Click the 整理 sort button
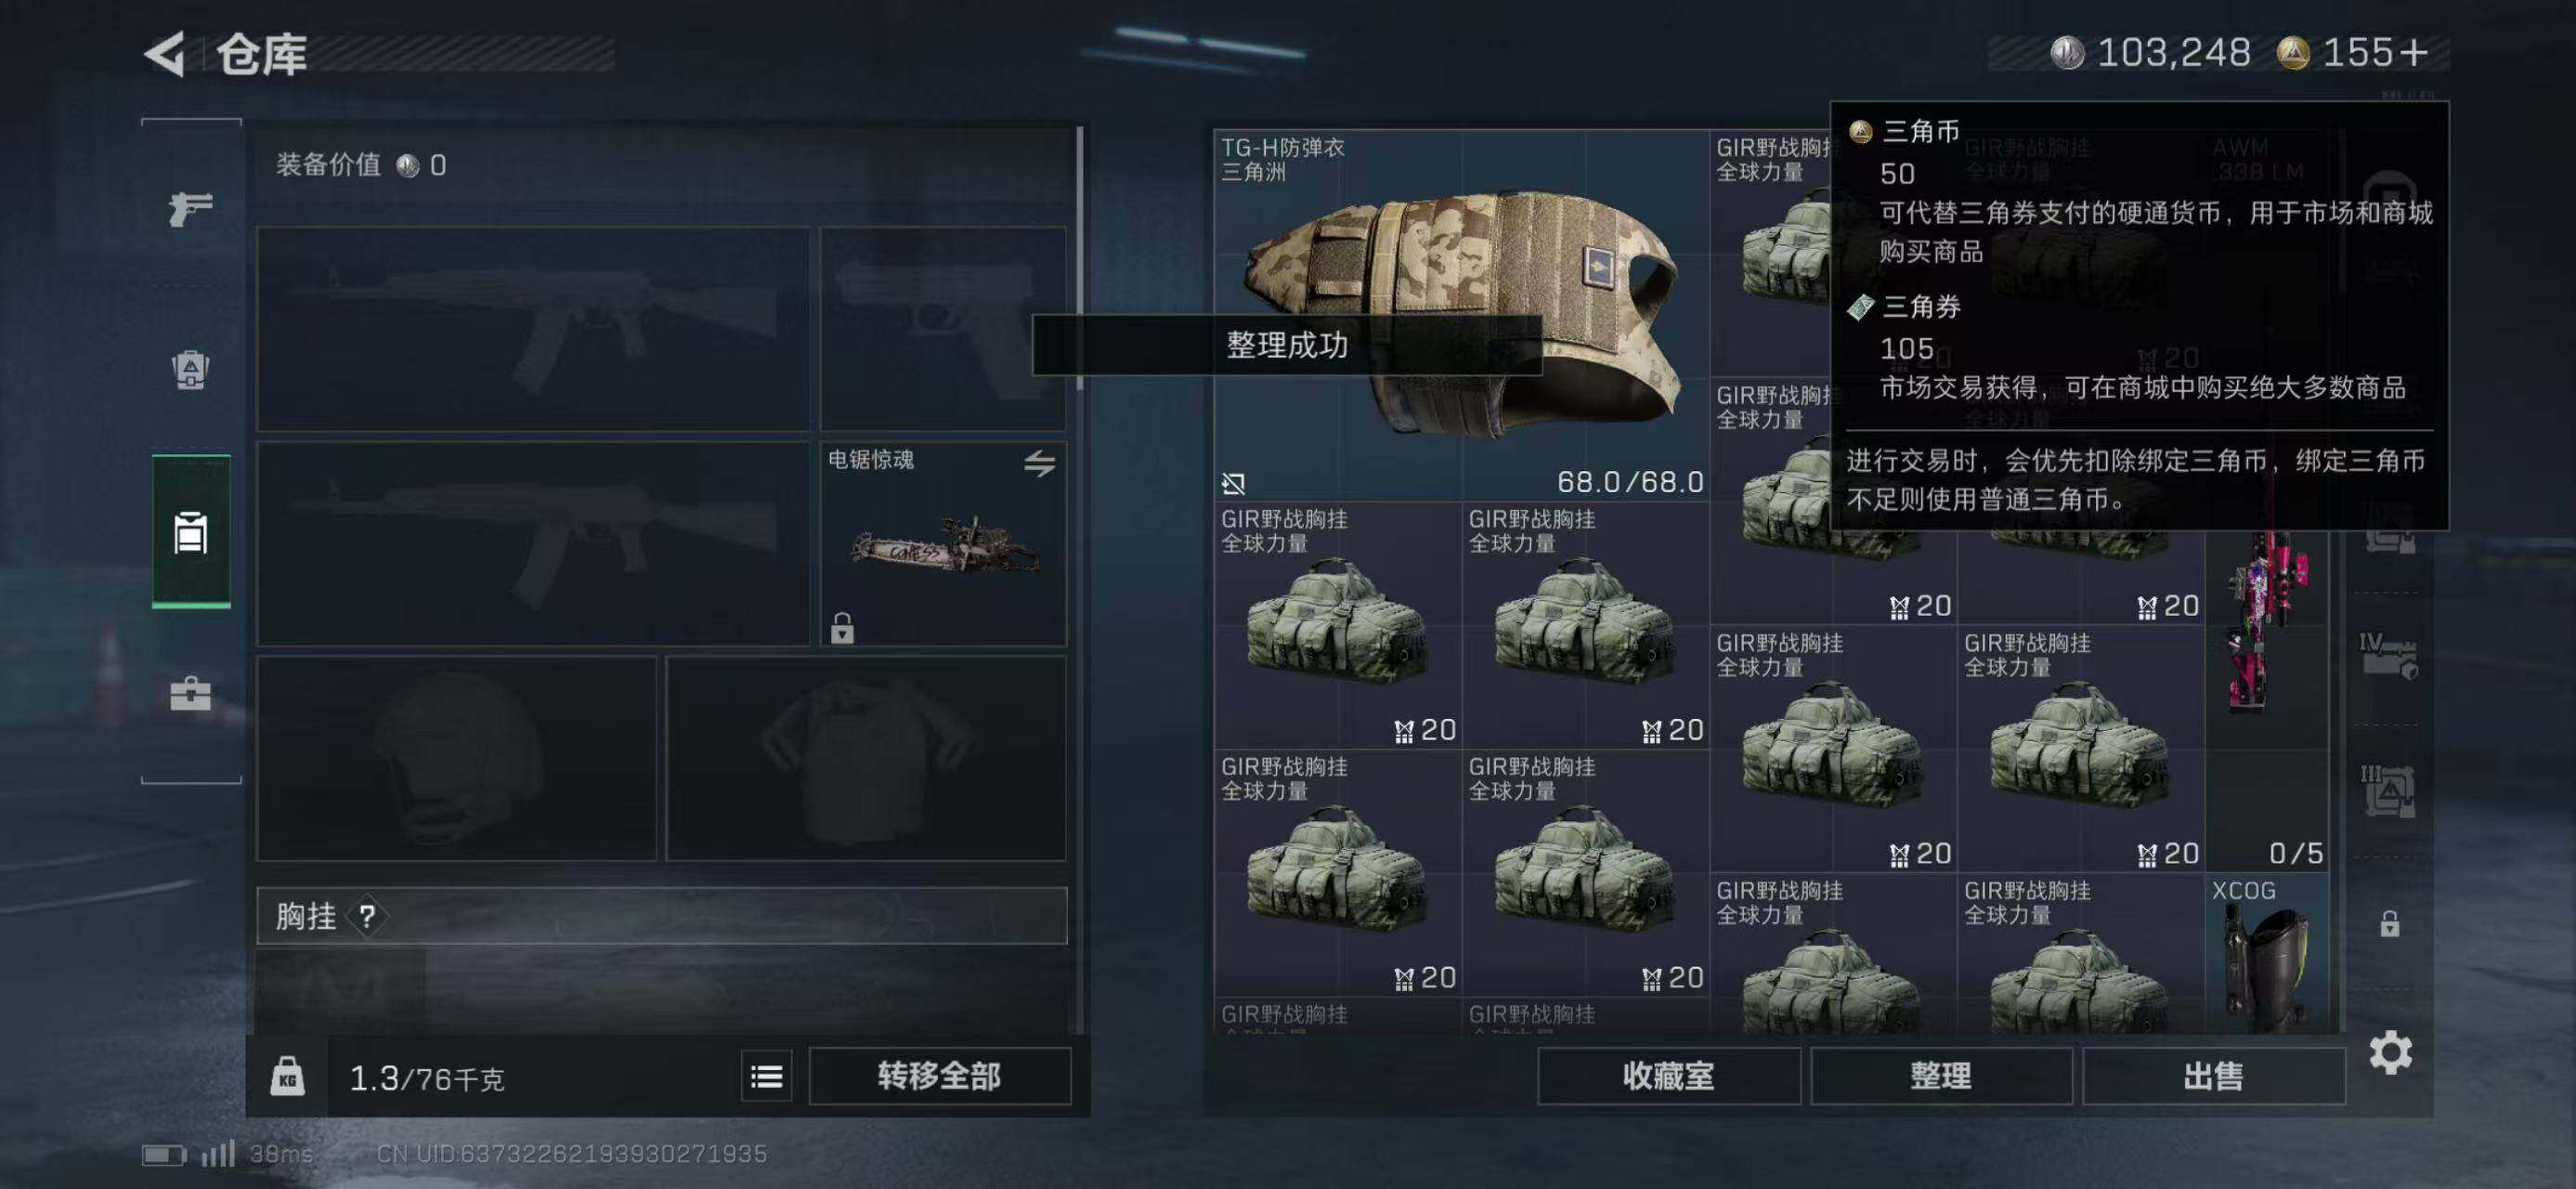Screen dimensions: 2576x1189 [1941, 1076]
